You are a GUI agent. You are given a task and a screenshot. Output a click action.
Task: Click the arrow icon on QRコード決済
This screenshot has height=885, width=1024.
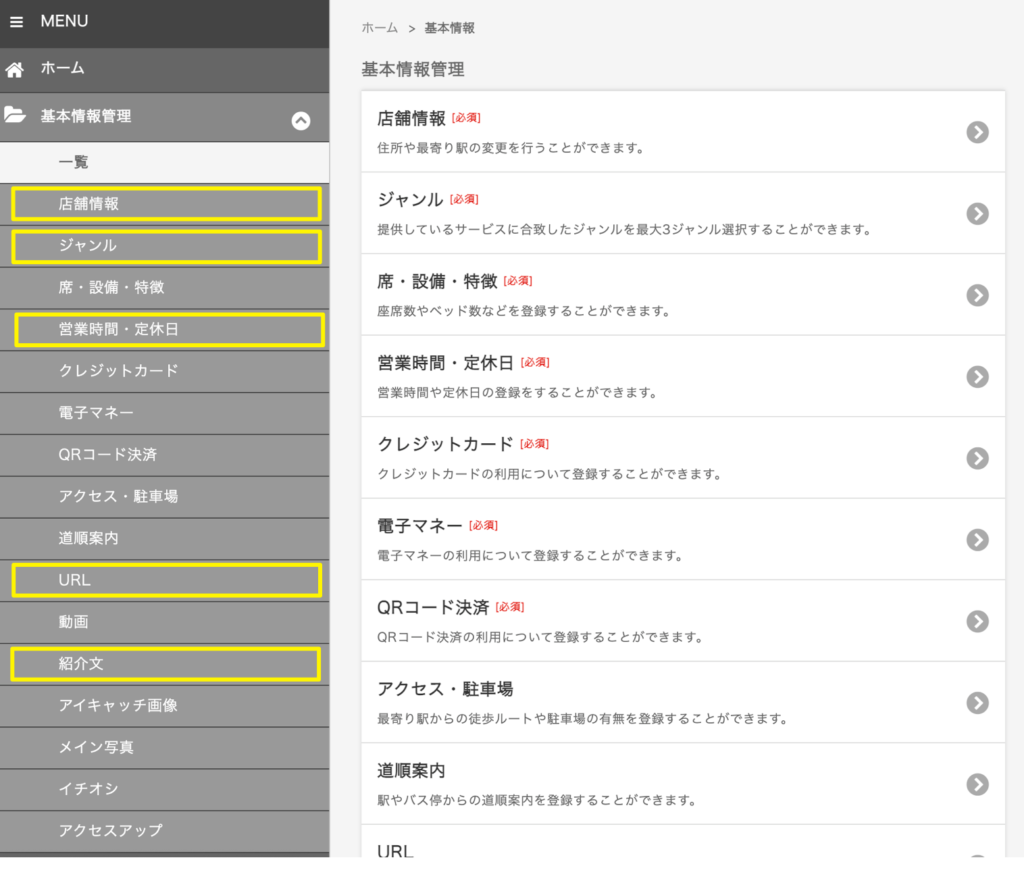point(977,621)
